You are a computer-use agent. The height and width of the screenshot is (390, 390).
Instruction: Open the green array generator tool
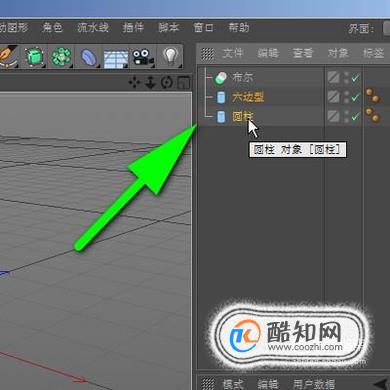click(61, 57)
